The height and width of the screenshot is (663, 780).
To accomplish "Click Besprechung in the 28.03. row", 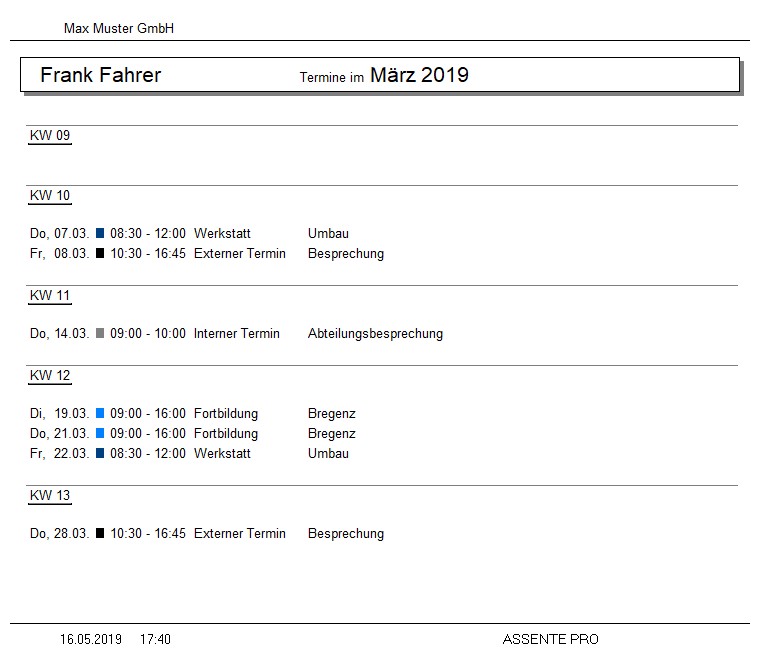I will tap(346, 534).
